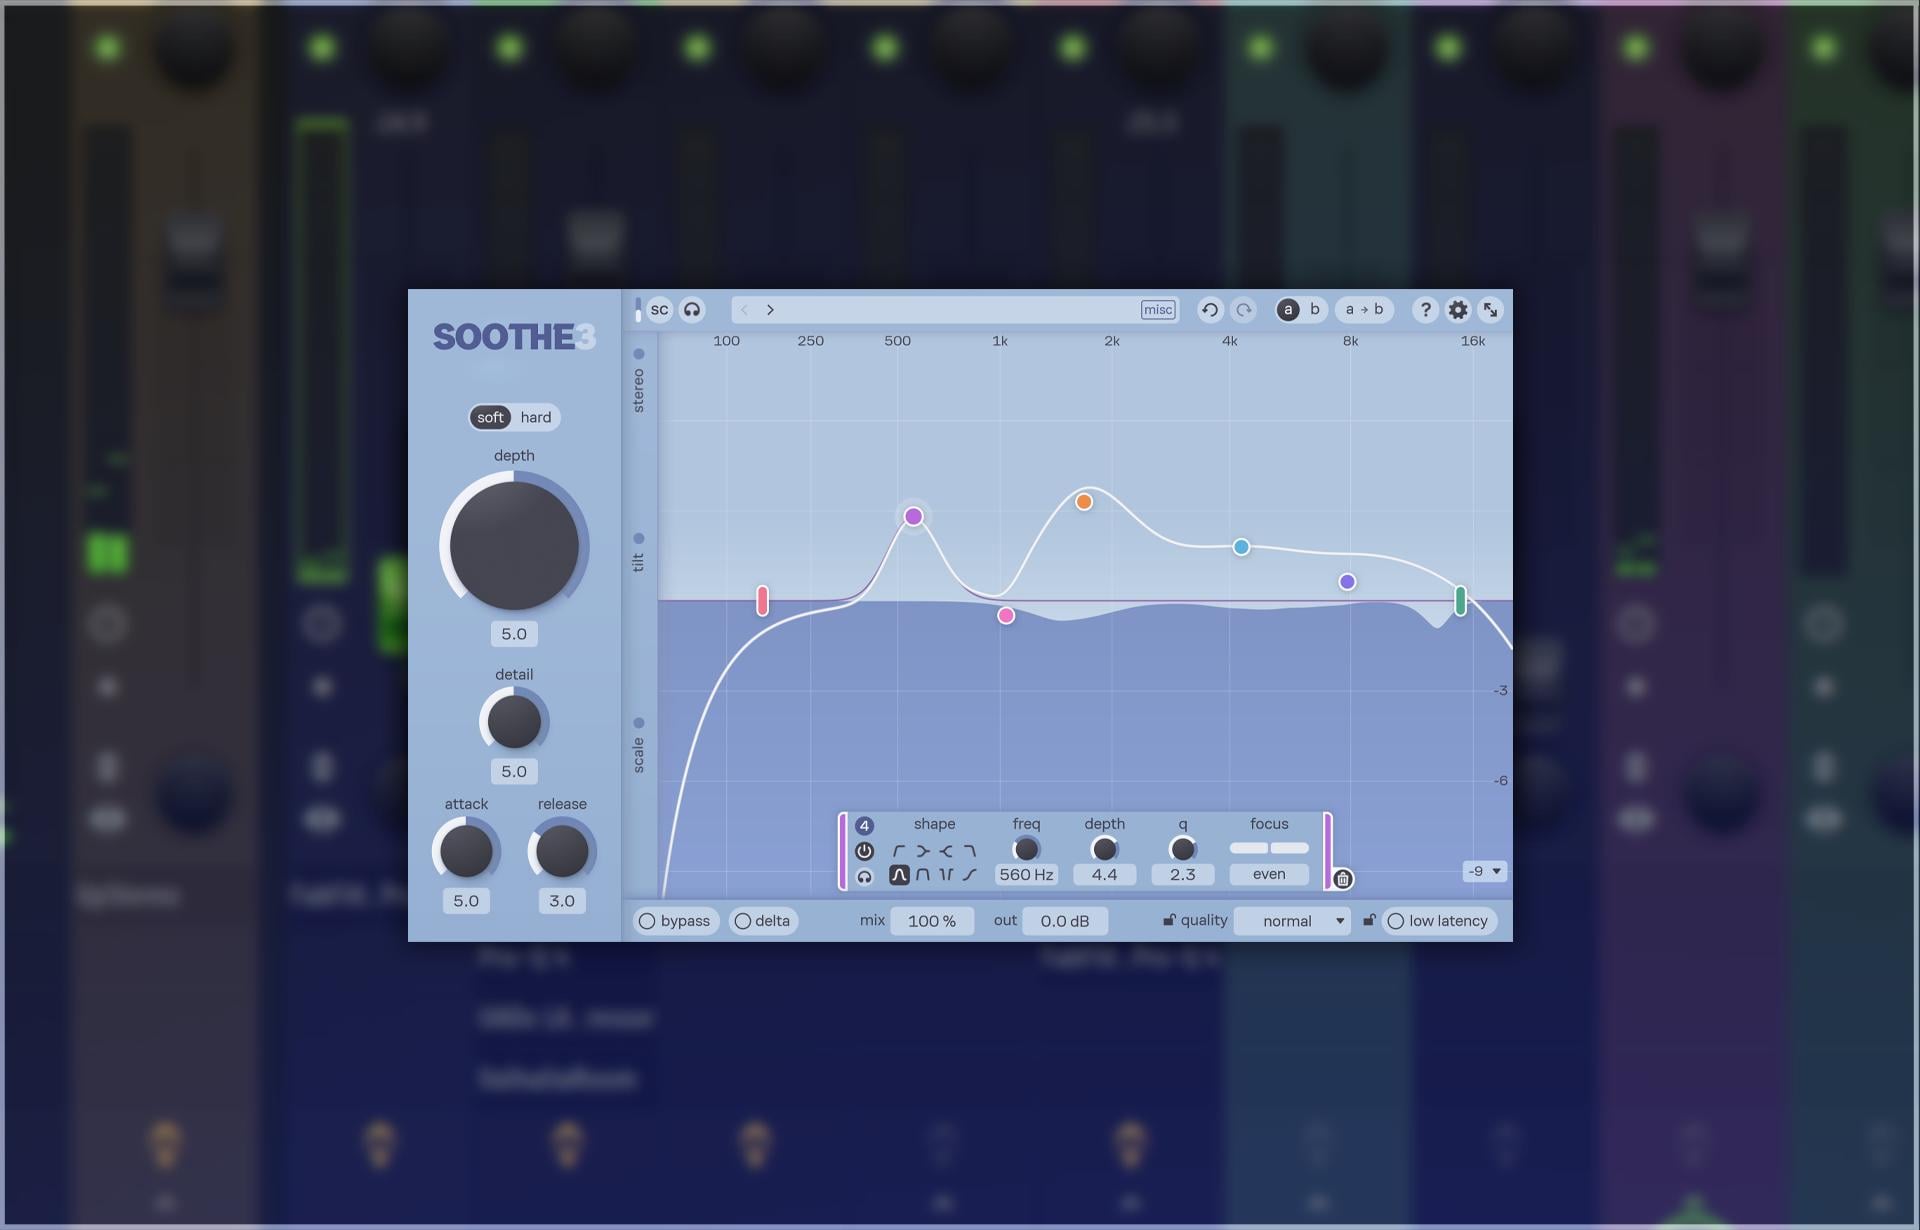Screen dimensions: 1920x1230
Task: Select hard mode
Action: [536, 417]
